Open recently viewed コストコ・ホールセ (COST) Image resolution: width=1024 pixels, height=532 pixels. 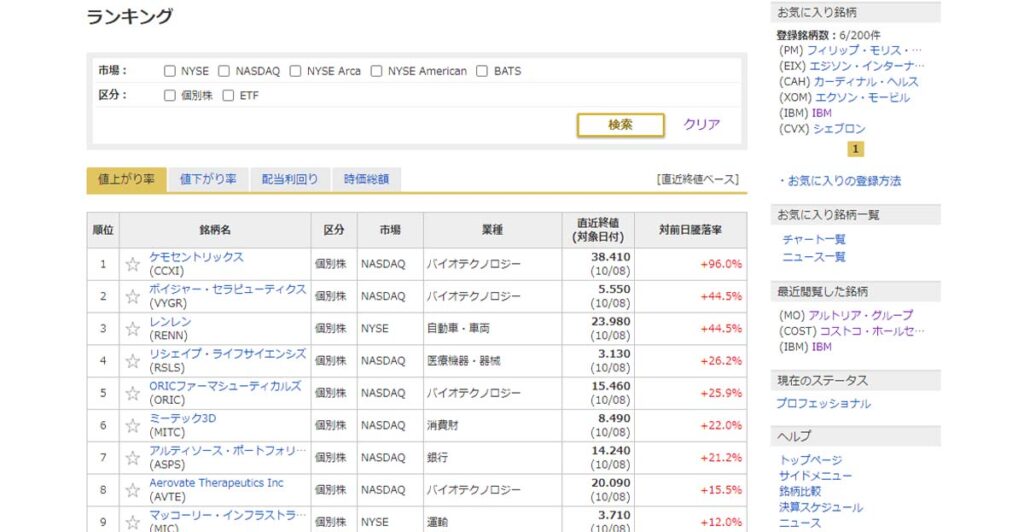point(872,331)
